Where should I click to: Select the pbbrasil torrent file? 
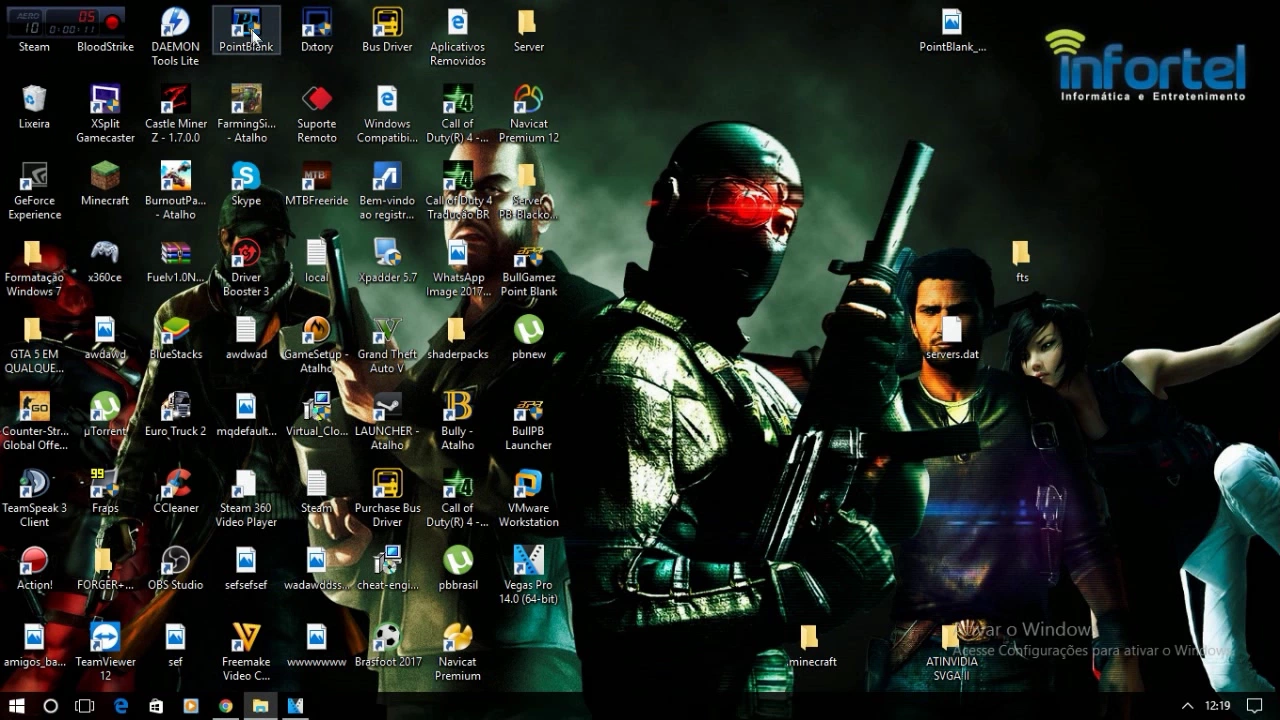[x=458, y=570]
